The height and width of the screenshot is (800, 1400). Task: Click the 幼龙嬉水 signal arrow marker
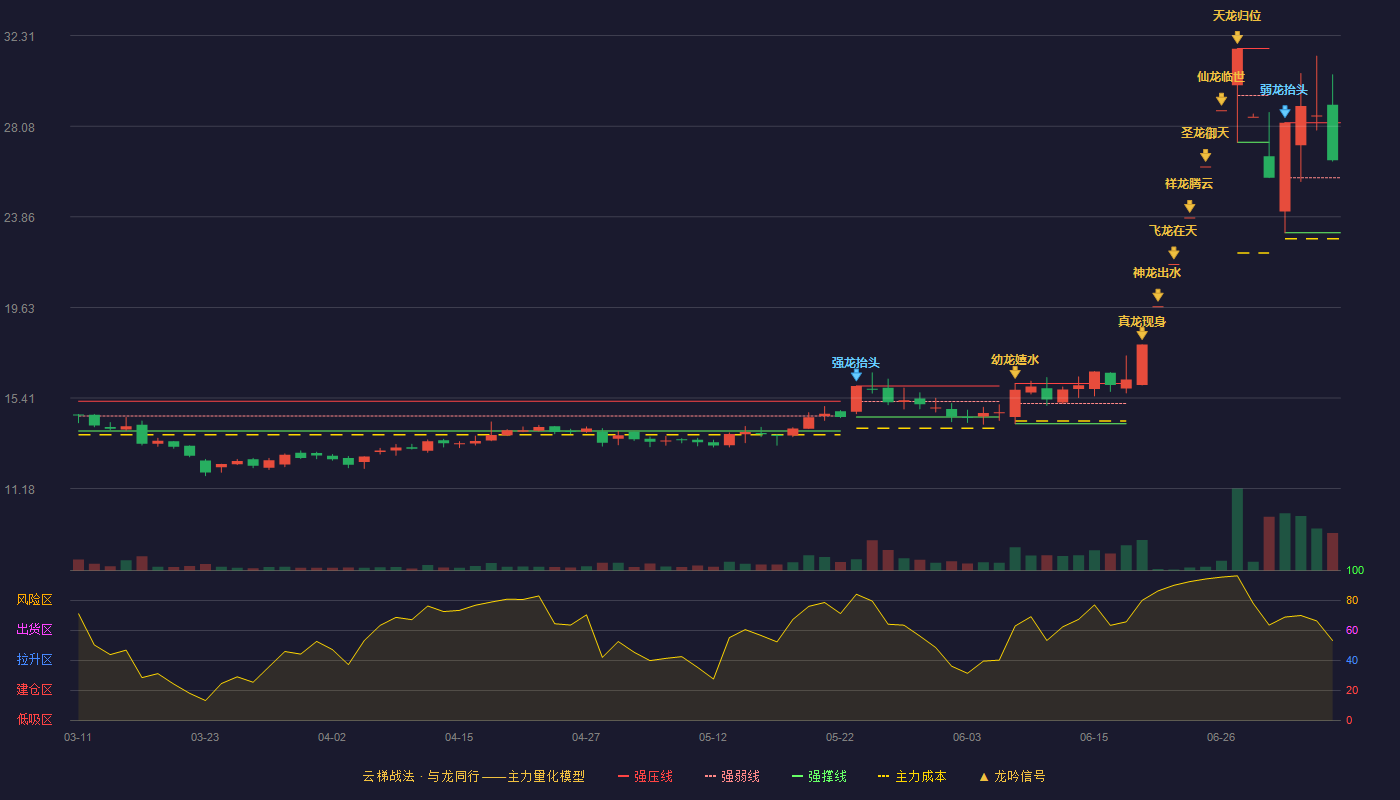1015,372
